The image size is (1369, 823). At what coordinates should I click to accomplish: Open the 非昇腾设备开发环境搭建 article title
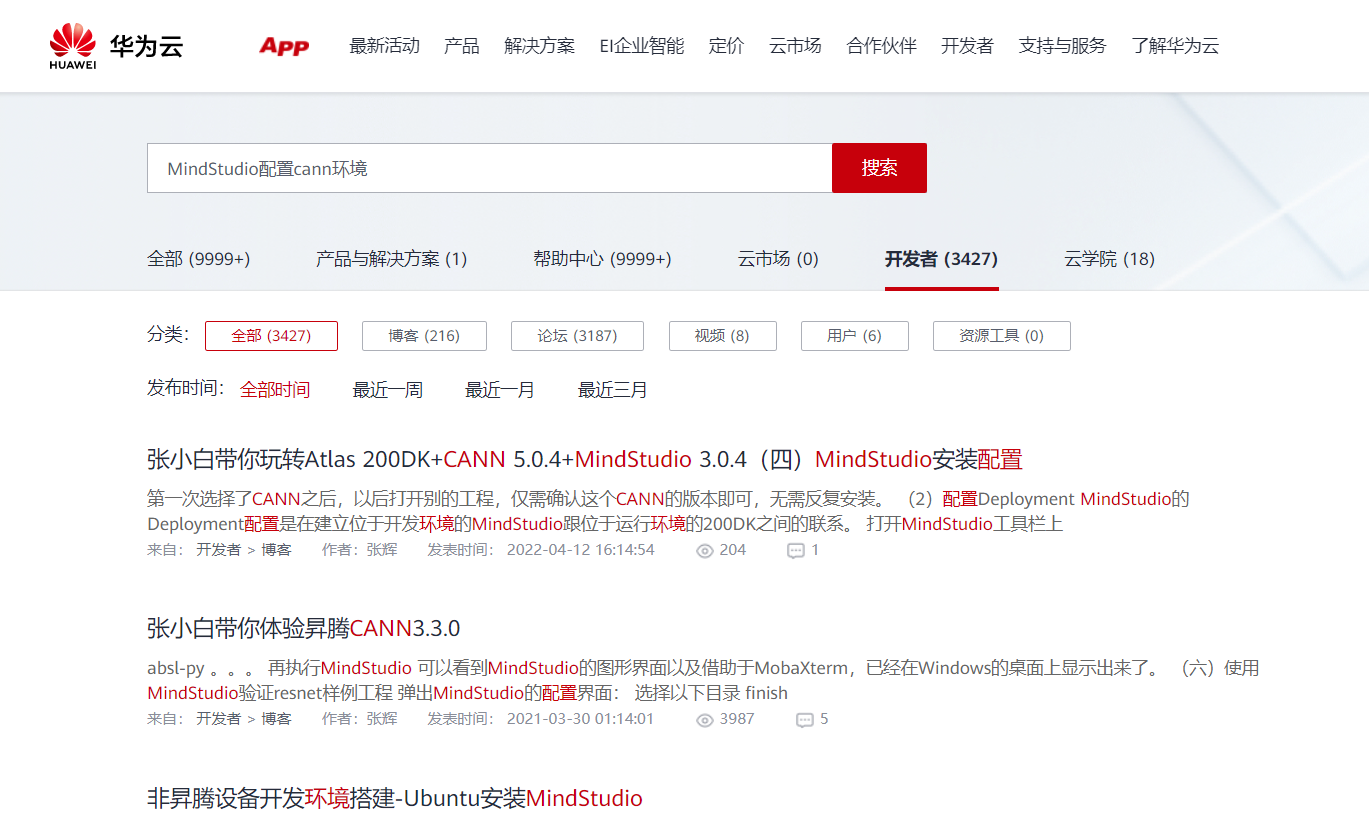395,798
